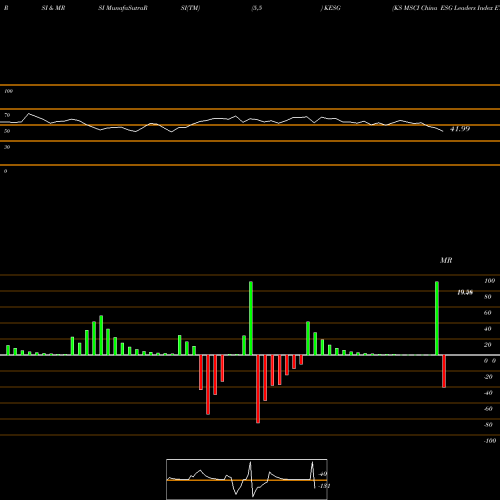
Task: Click the current RSI value 41.99
Action: pyautogui.click(x=460, y=129)
